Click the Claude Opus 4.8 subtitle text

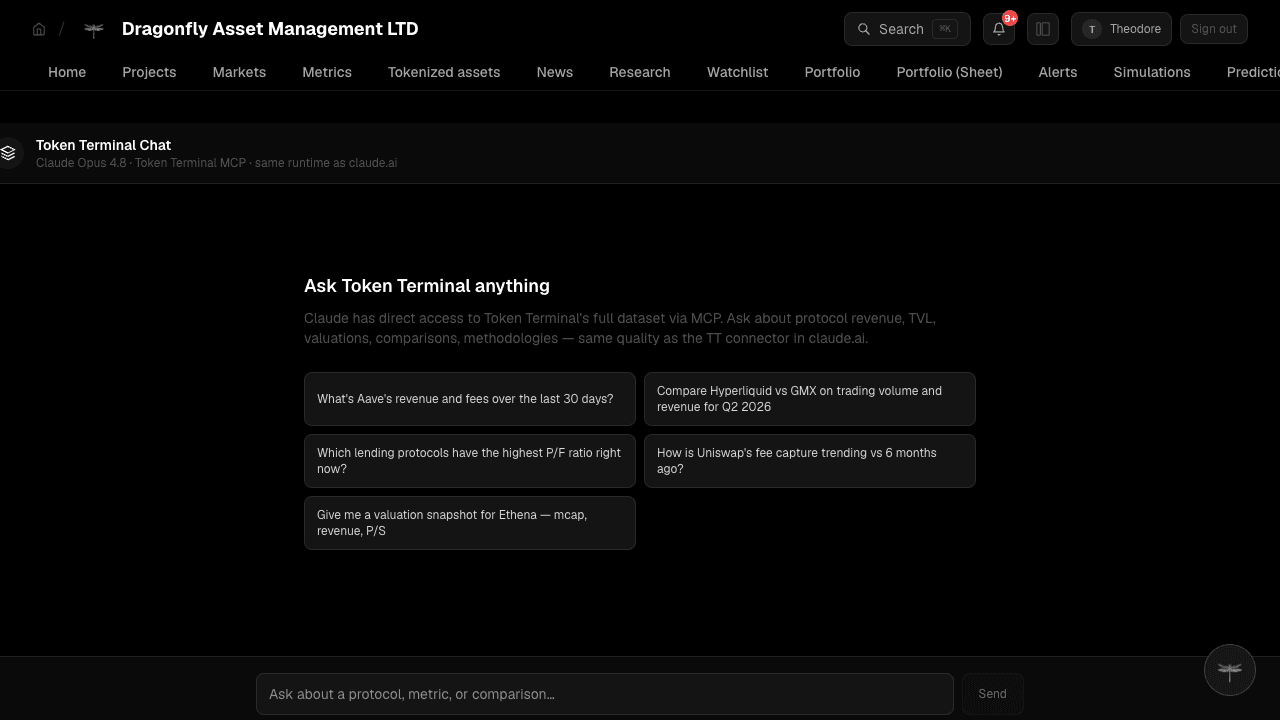(216, 163)
